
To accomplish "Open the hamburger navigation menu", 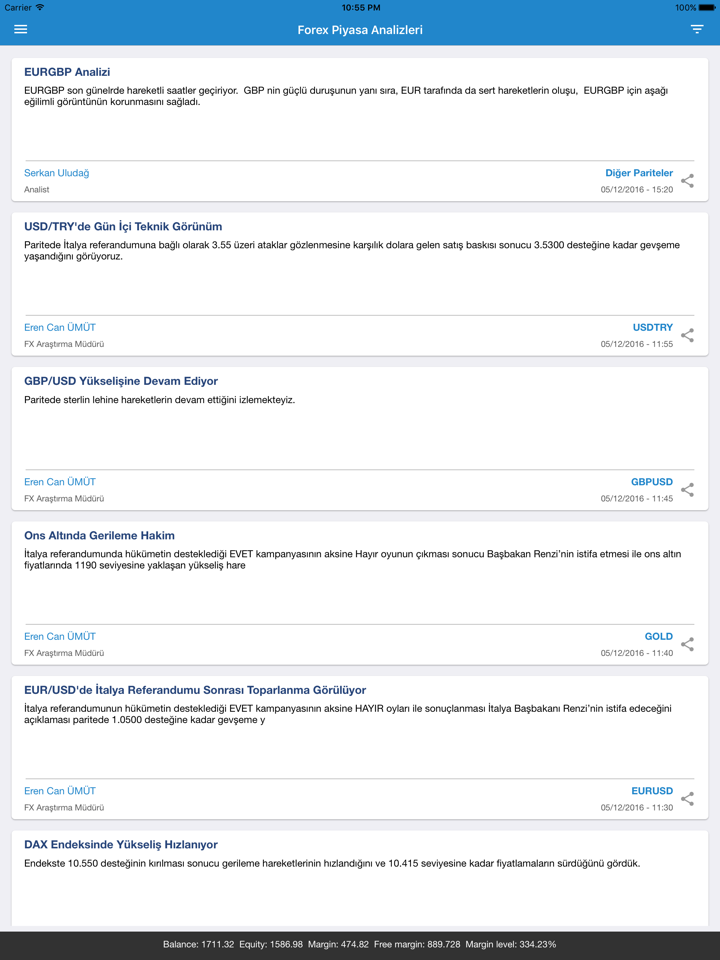I will pos(21,29).
